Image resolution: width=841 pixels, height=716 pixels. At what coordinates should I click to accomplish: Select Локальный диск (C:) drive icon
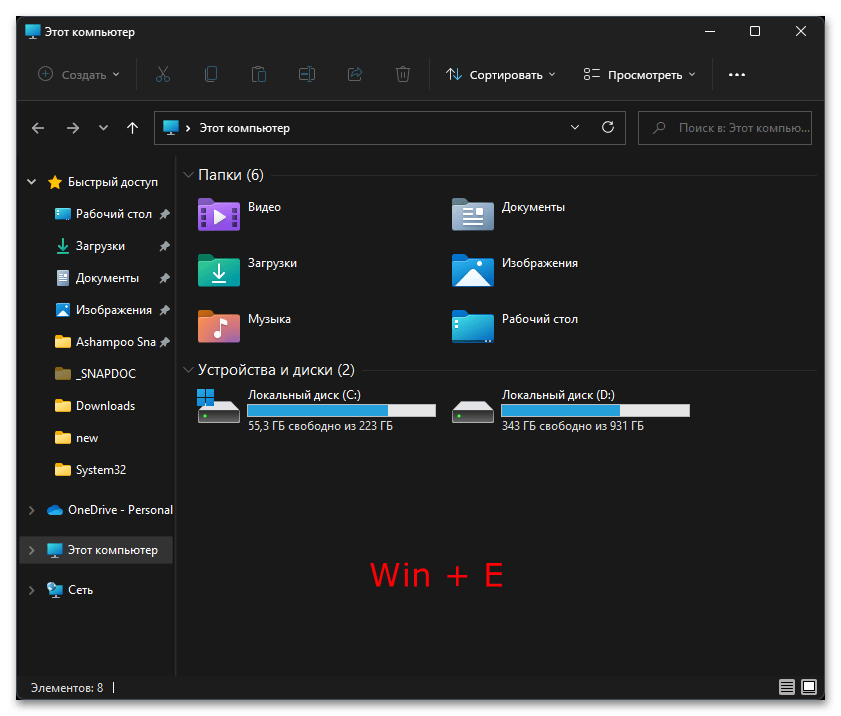[218, 407]
